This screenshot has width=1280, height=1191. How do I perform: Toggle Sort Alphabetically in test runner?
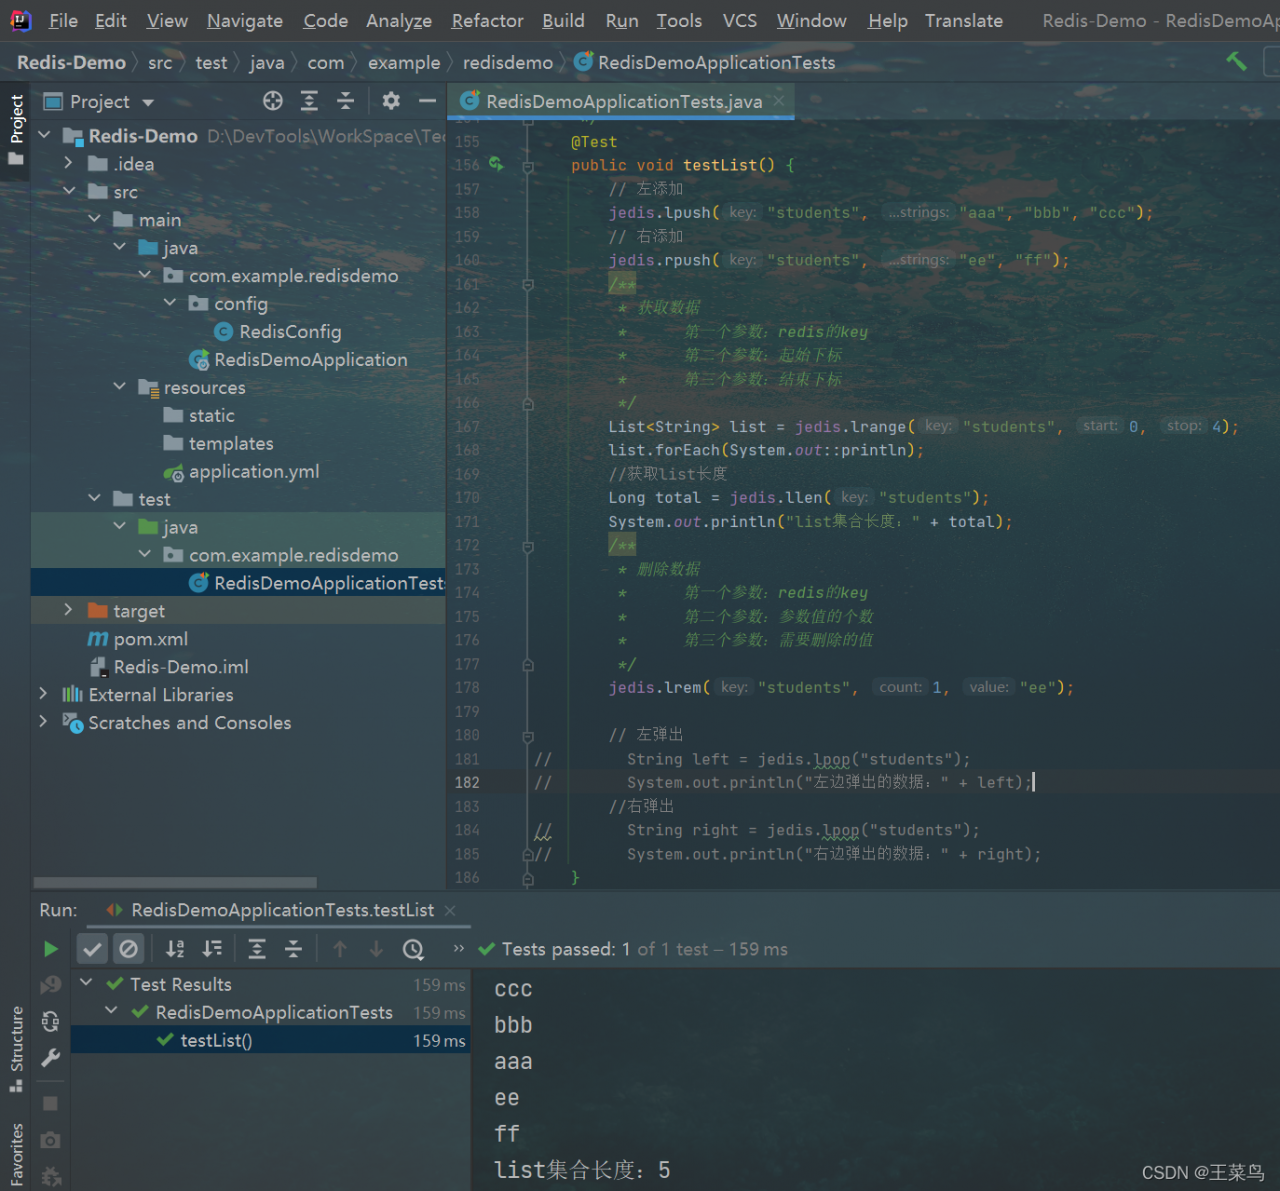(x=175, y=949)
